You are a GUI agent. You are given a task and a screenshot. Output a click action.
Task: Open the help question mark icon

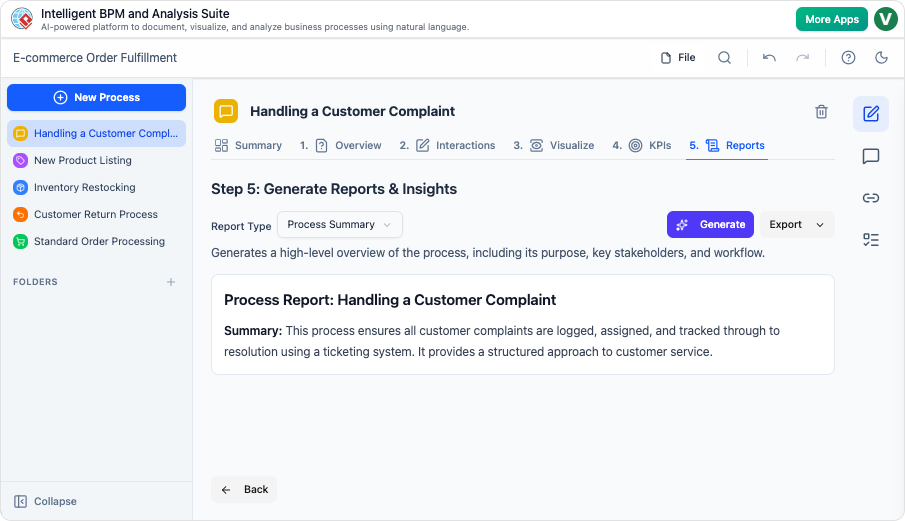(848, 58)
